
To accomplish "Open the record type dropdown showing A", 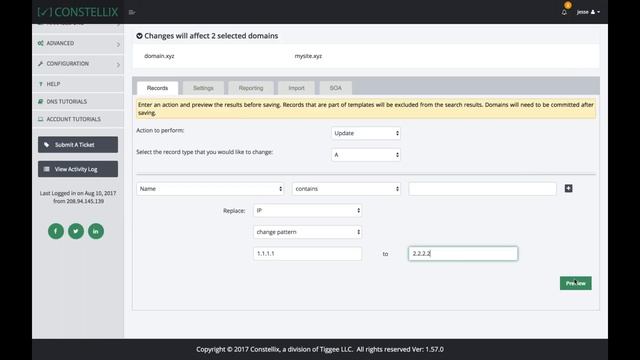I will point(366,155).
